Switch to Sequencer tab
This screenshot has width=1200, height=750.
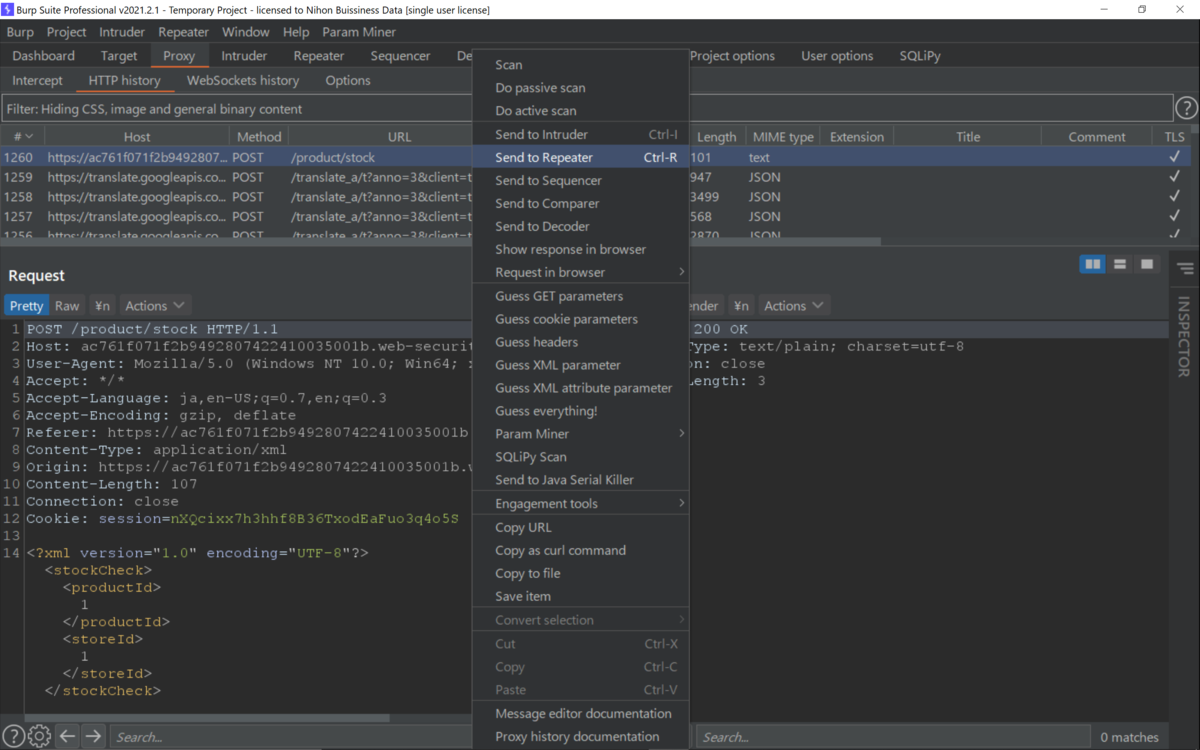[400, 56]
